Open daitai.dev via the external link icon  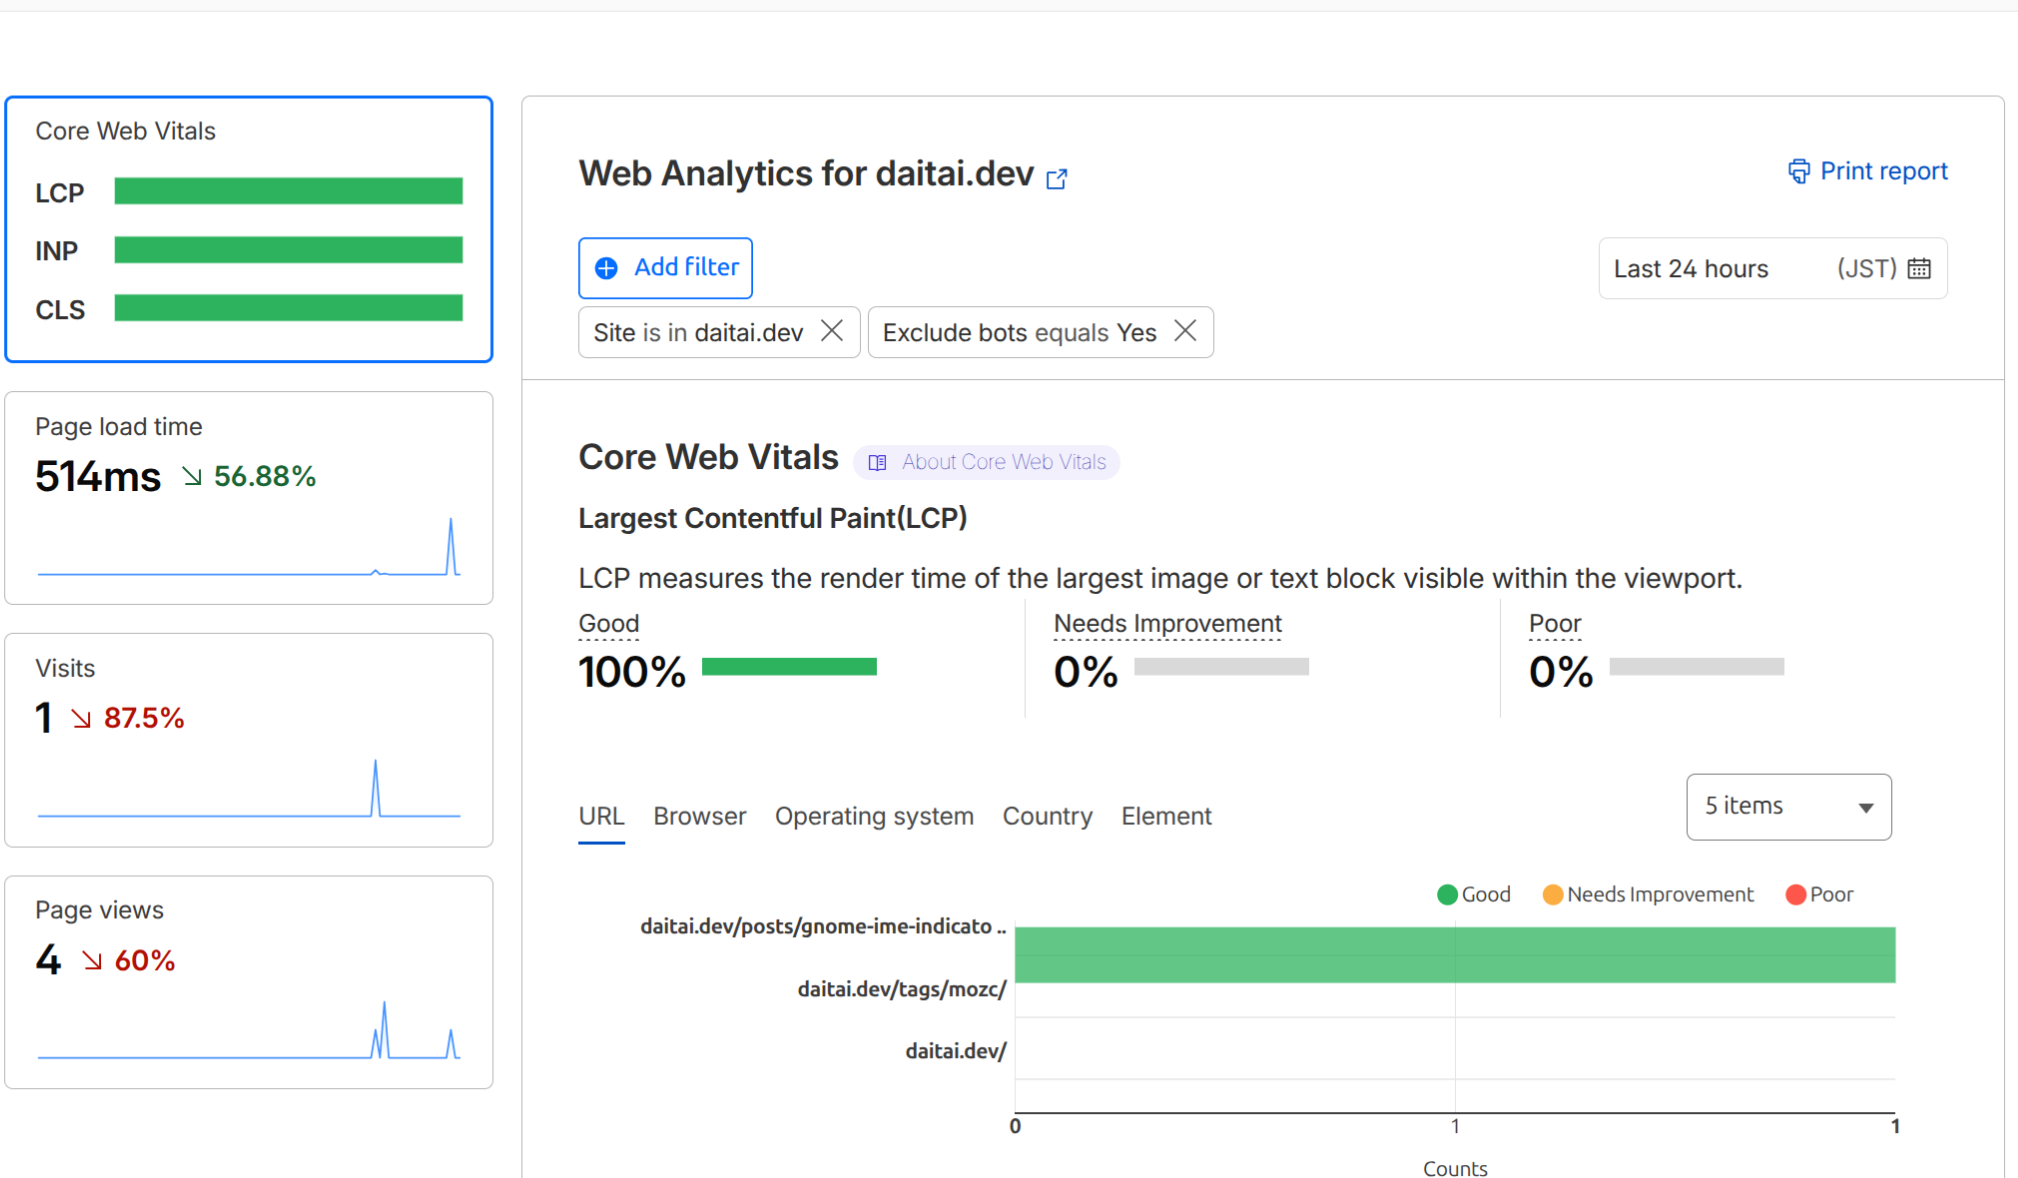pos(1057,179)
